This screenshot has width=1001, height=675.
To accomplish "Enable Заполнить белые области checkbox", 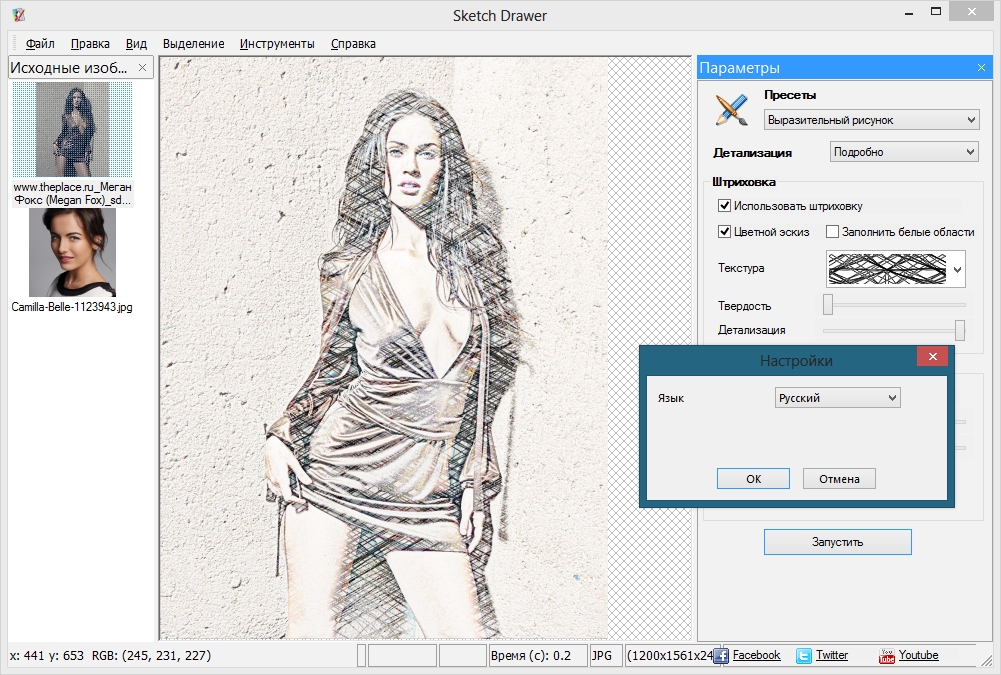I will [x=832, y=232].
